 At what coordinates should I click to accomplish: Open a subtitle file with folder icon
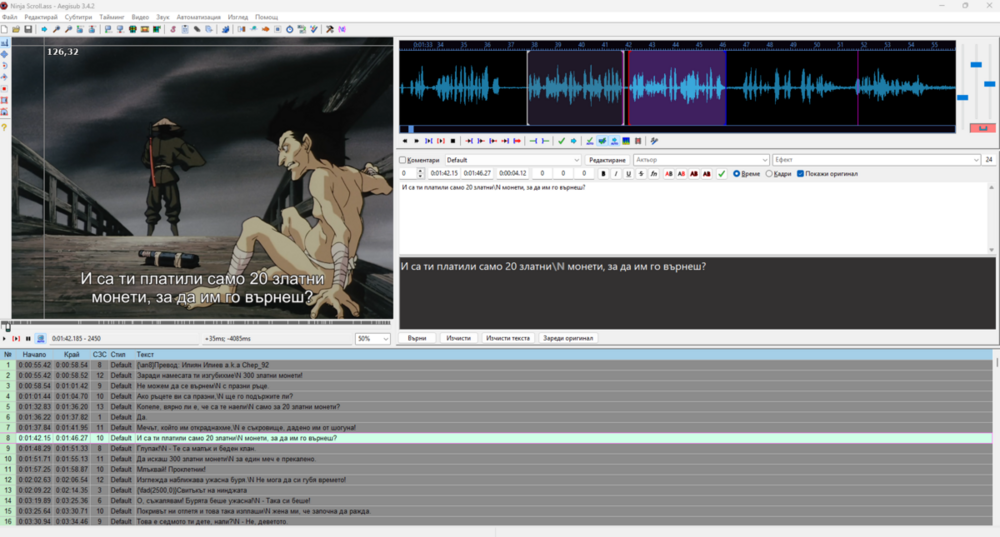(x=16, y=29)
